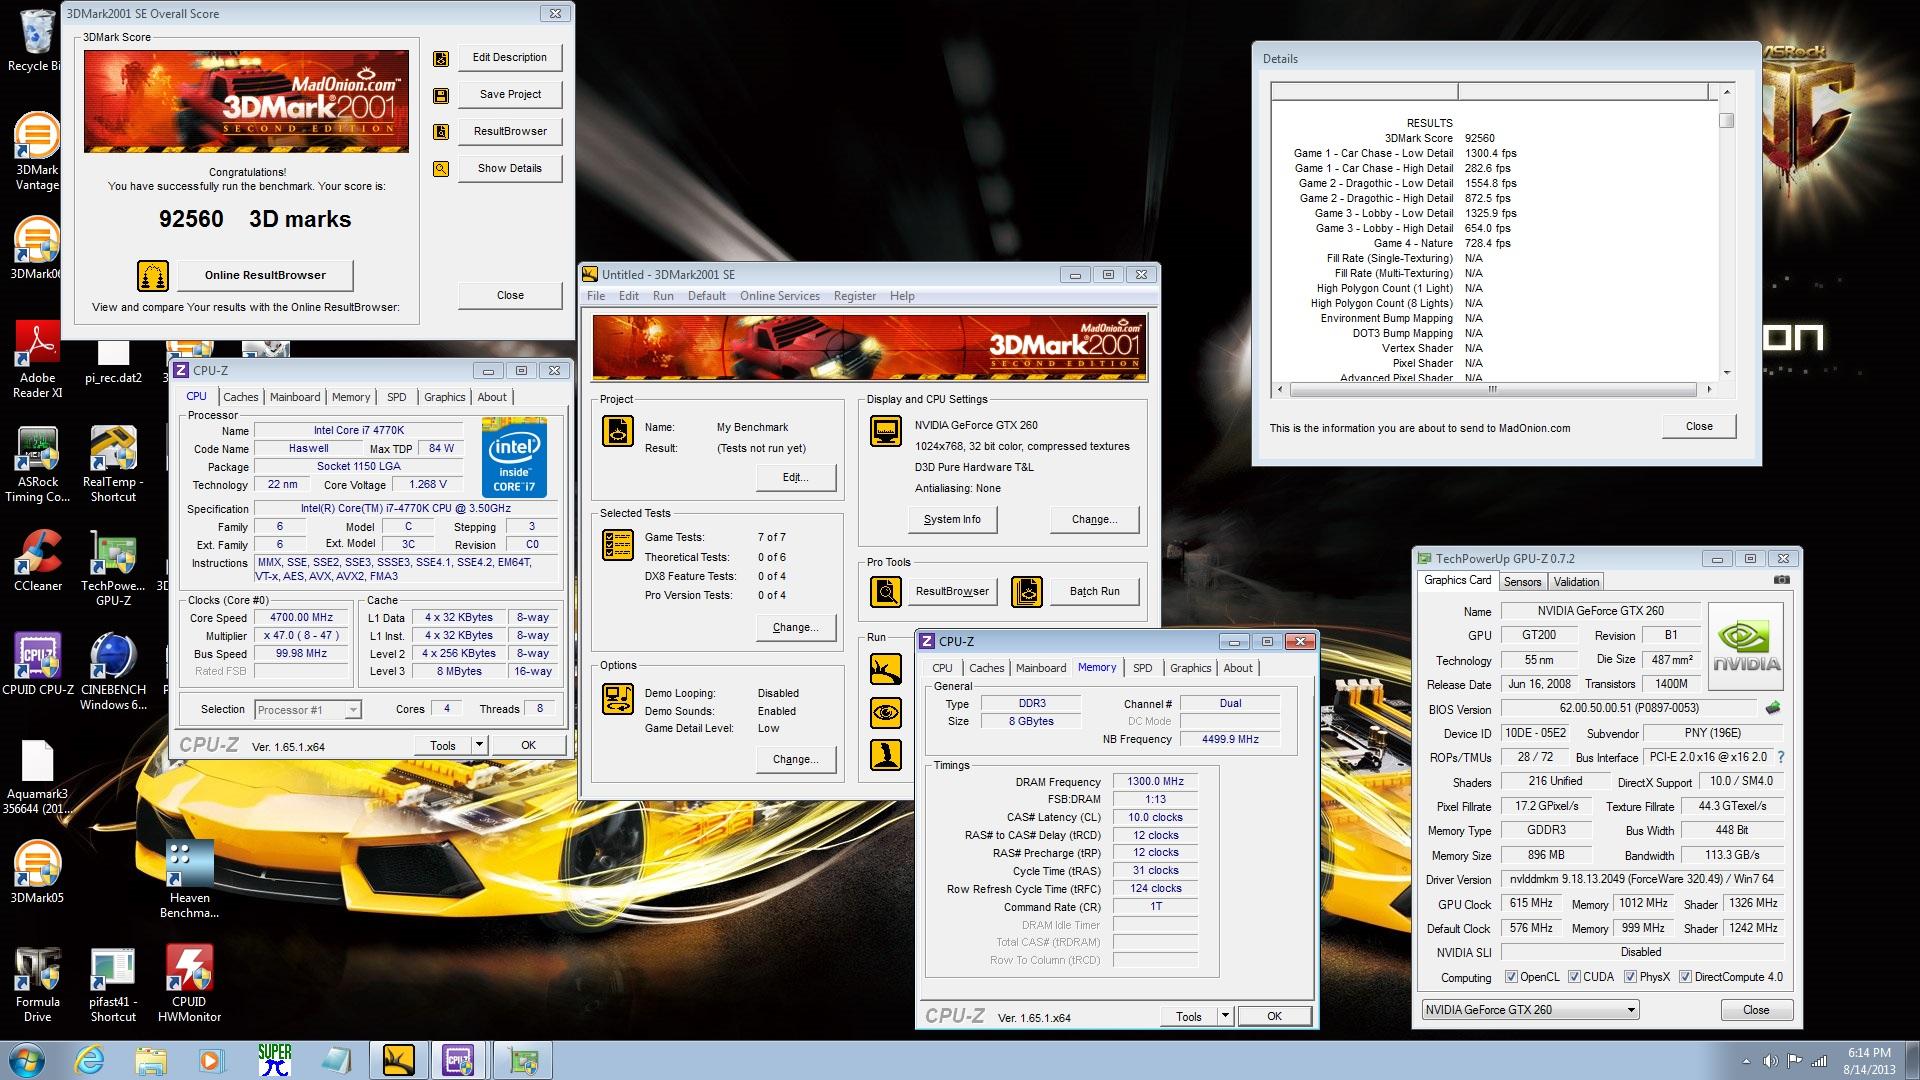
Task: Open the Register menu in 3DMark2001 SE
Action: coord(854,296)
